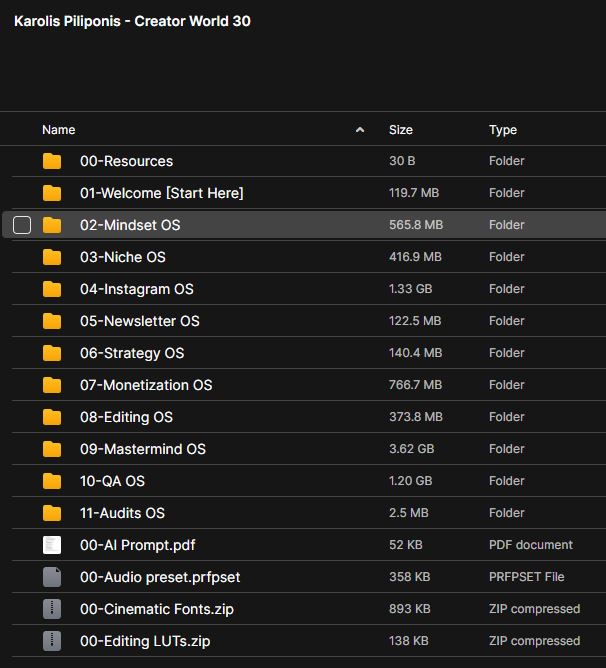Viewport: 606px width, 668px height.
Task: Click the 09-Mastermind OS folder icon
Action: pos(52,449)
